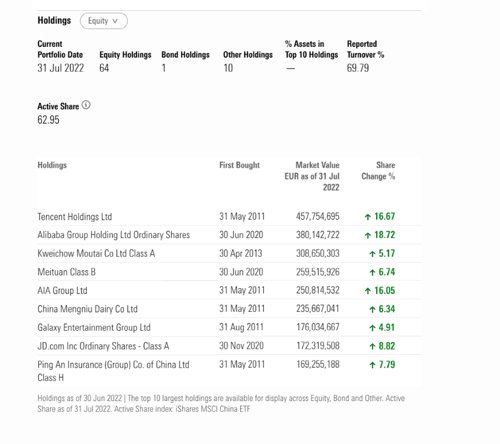Image resolution: width=500 pixels, height=444 pixels.
Task: Click the Share Change % column header
Action: pos(378,171)
